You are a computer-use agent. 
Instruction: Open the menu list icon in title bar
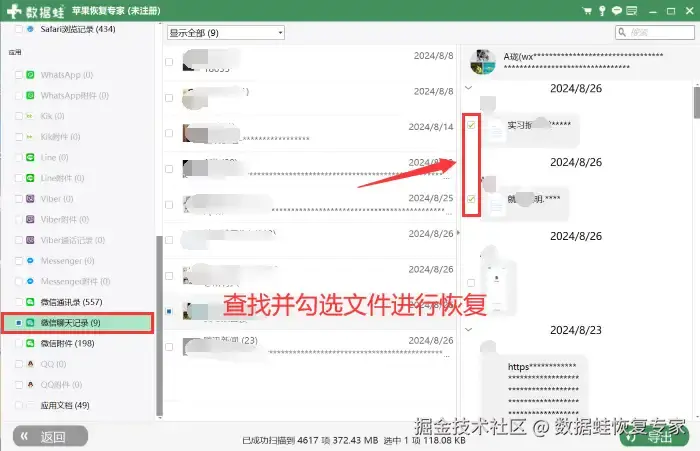pos(631,11)
